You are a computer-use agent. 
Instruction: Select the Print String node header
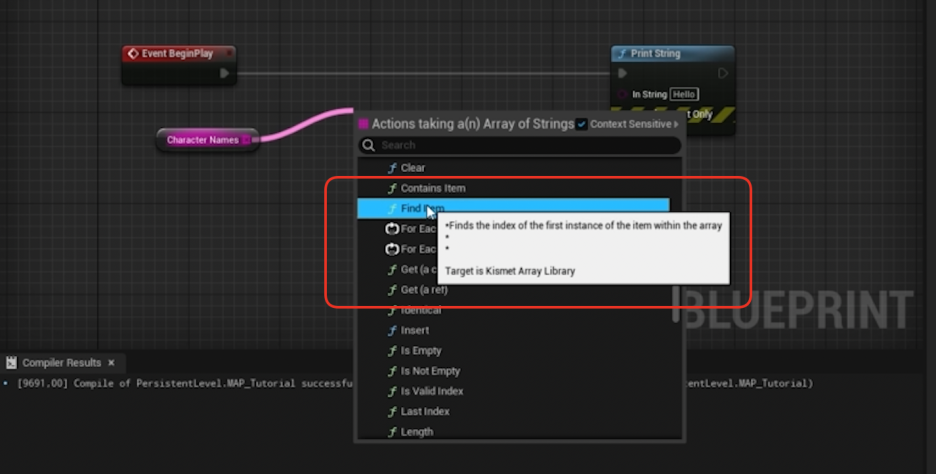click(673, 54)
